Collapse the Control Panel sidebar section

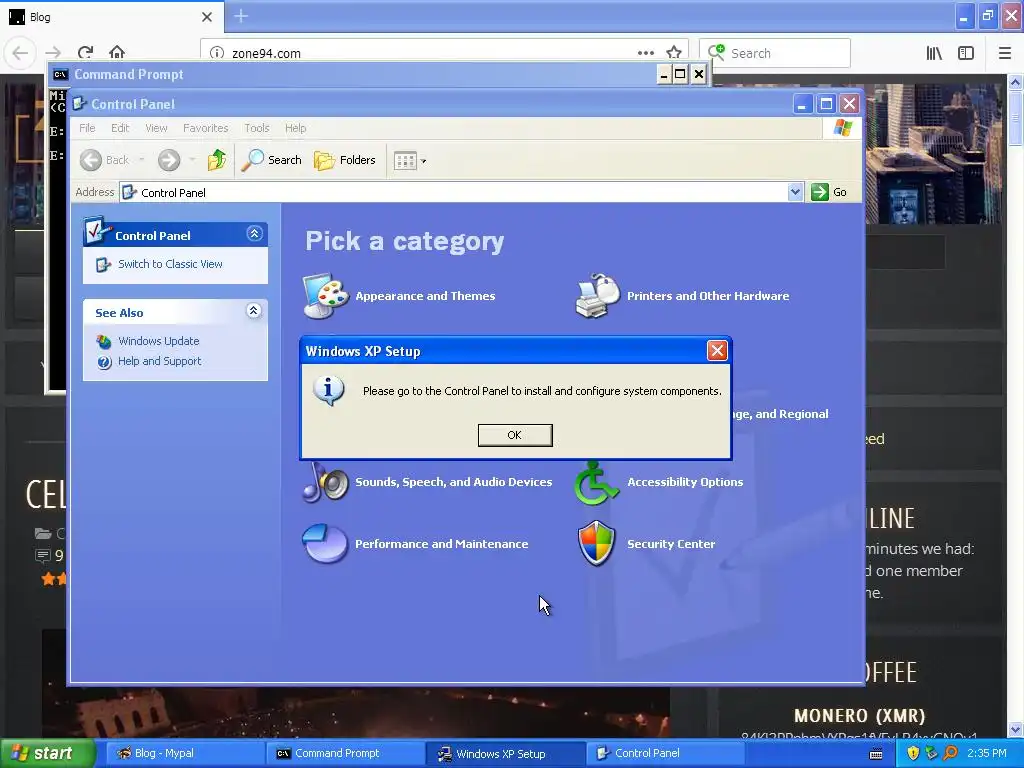pos(254,234)
